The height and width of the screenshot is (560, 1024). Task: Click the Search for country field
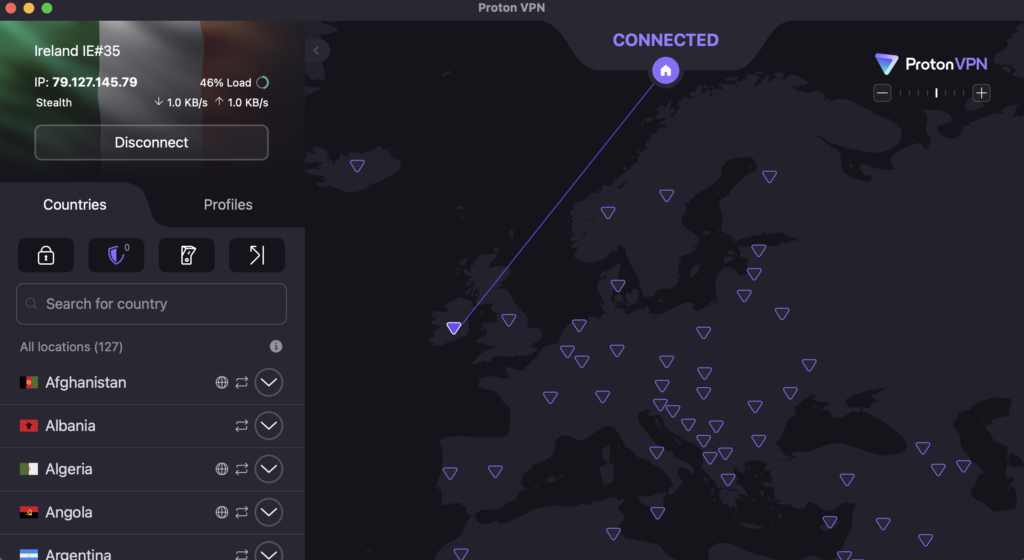[152, 303]
